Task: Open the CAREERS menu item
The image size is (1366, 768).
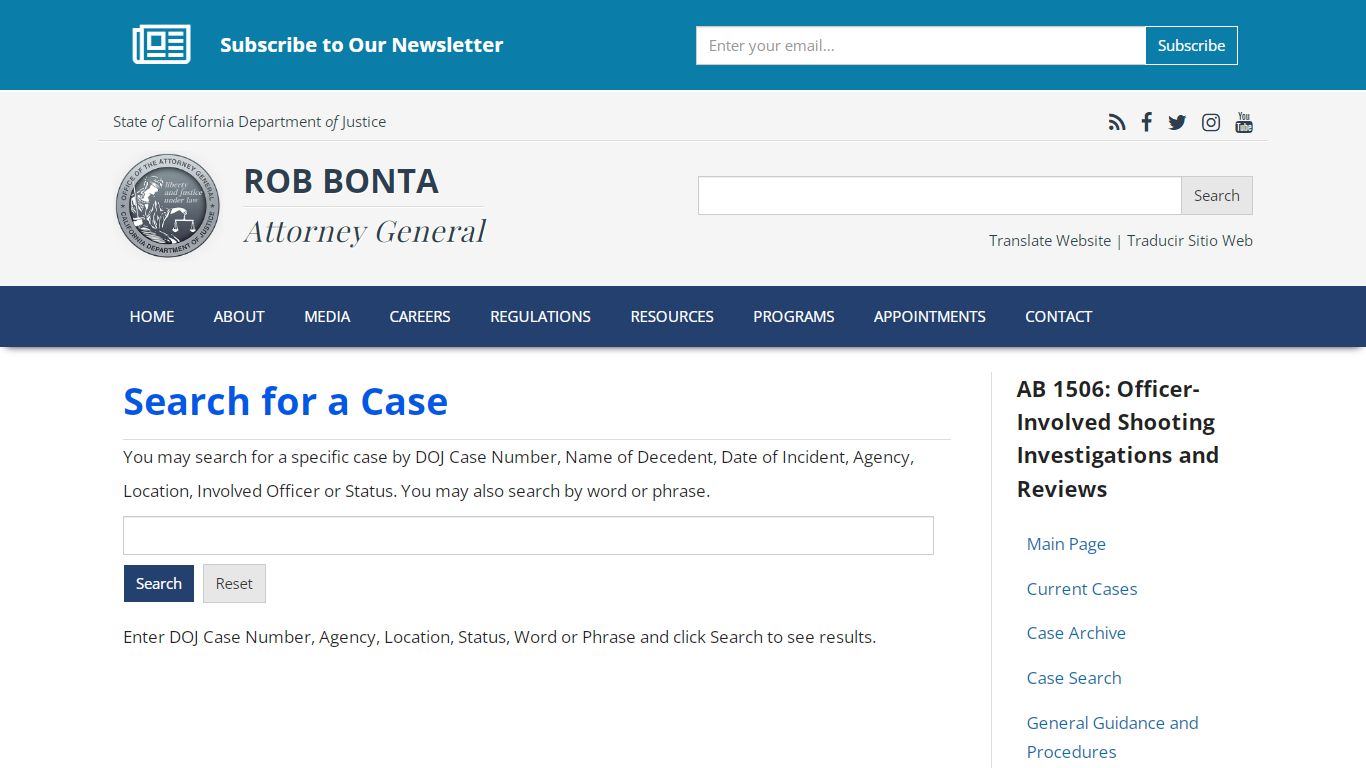Action: [x=420, y=316]
